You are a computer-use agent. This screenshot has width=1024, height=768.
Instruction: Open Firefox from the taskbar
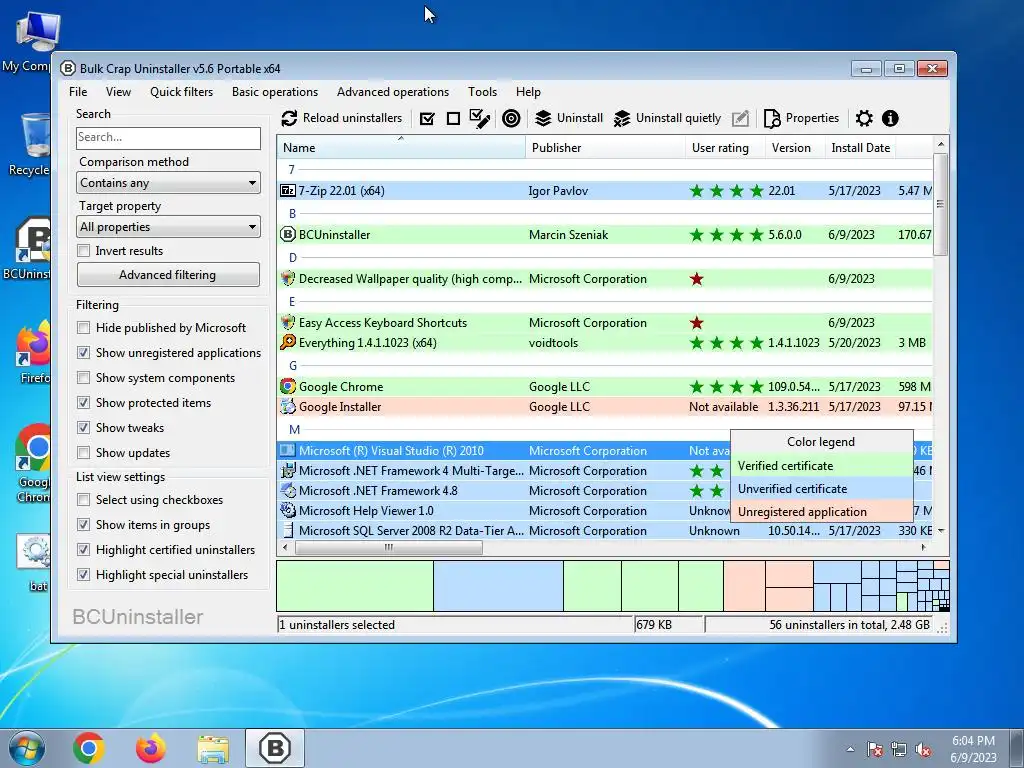pos(151,748)
